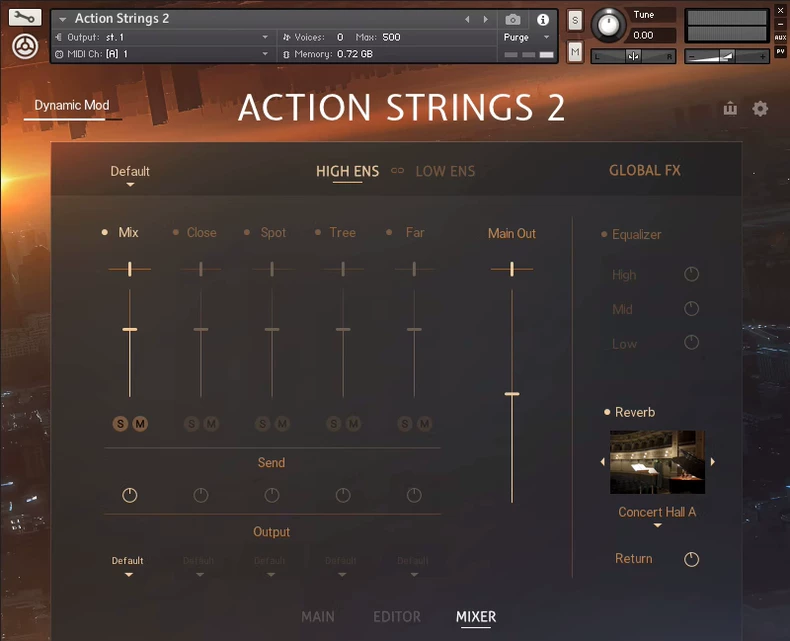Mute the instrument with the header M button
The image size is (790, 641).
point(575,52)
